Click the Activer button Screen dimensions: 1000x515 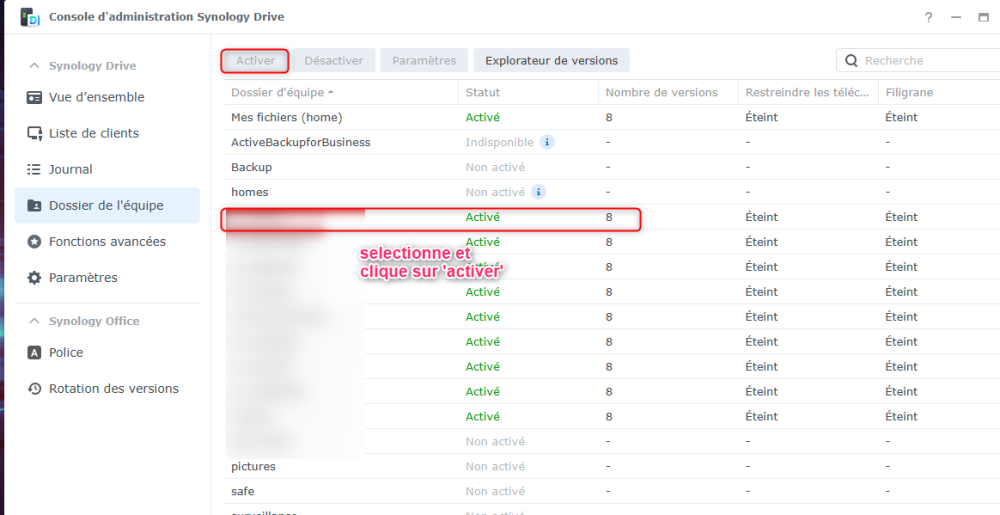(255, 61)
